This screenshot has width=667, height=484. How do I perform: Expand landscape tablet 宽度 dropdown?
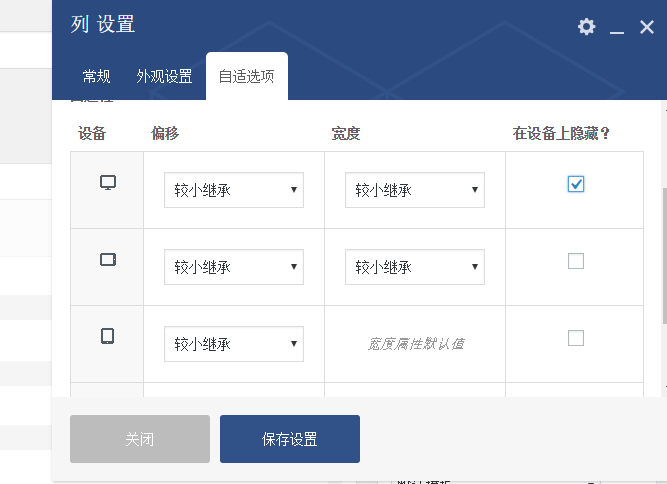(414, 267)
